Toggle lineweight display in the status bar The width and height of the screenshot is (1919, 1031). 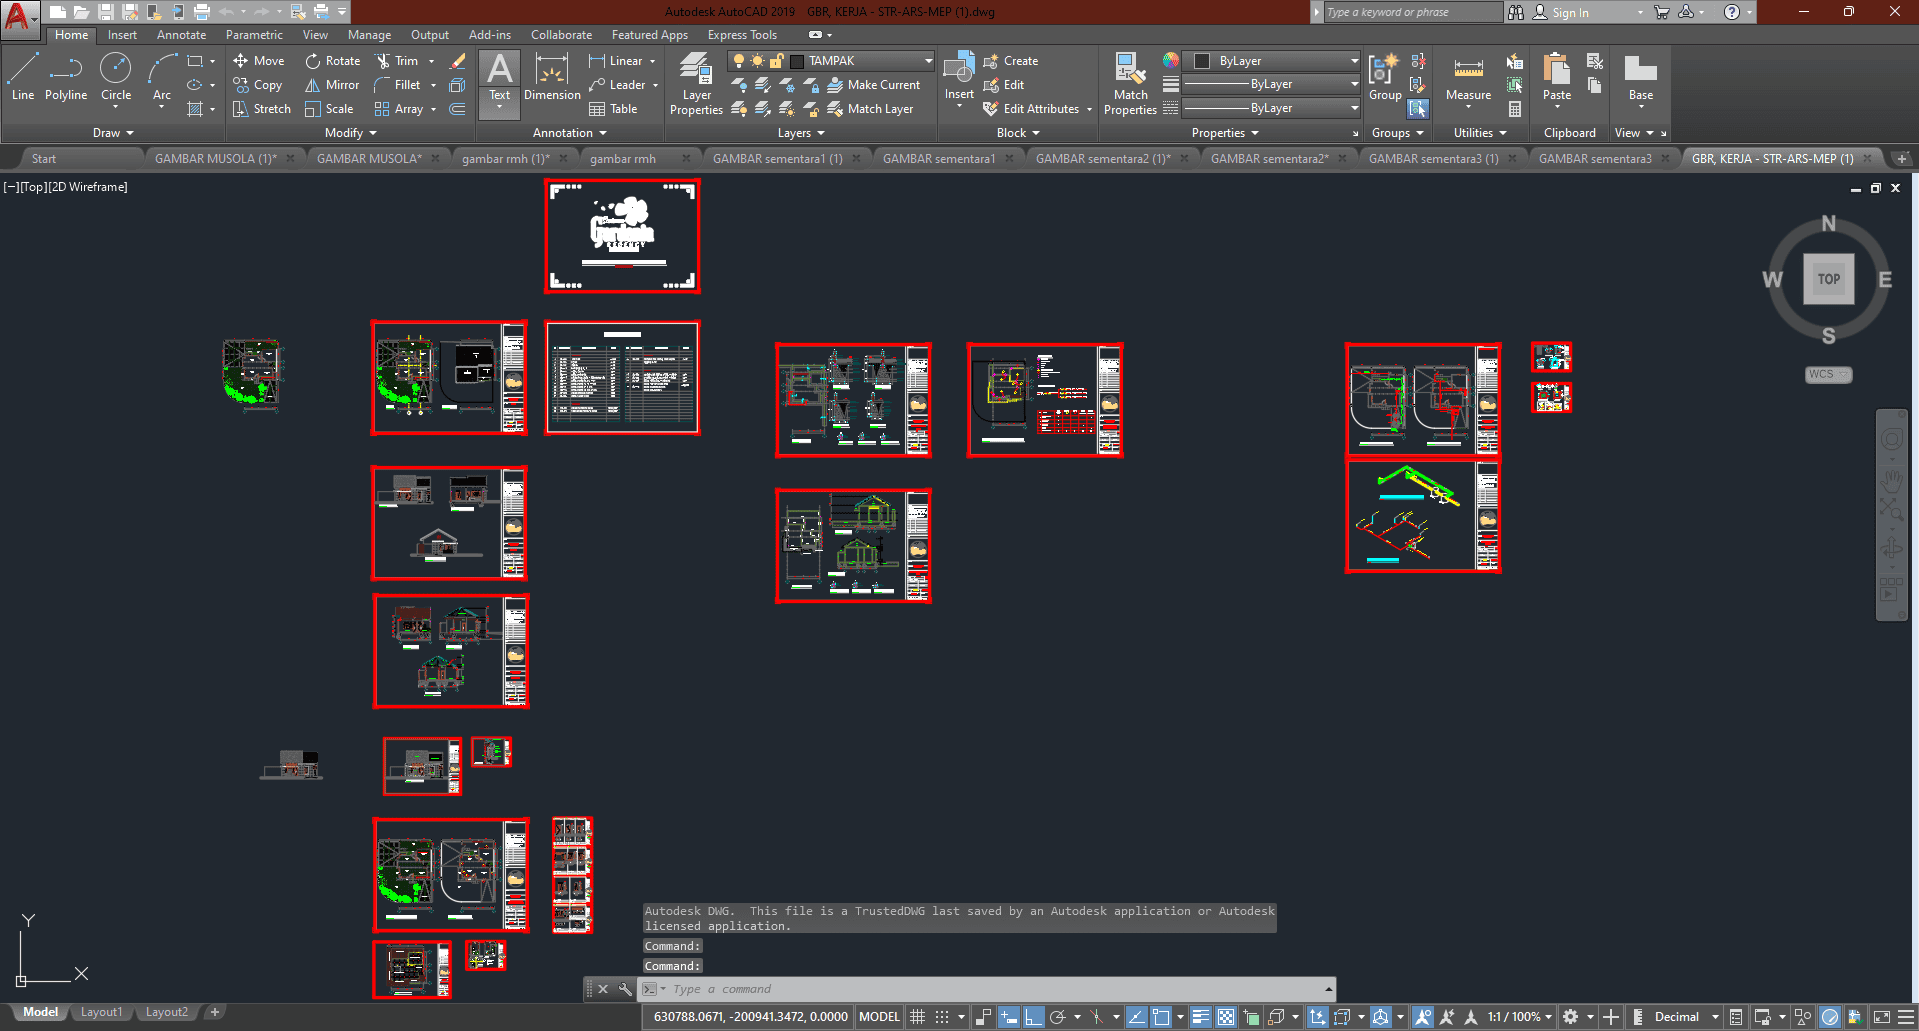1200,1017
